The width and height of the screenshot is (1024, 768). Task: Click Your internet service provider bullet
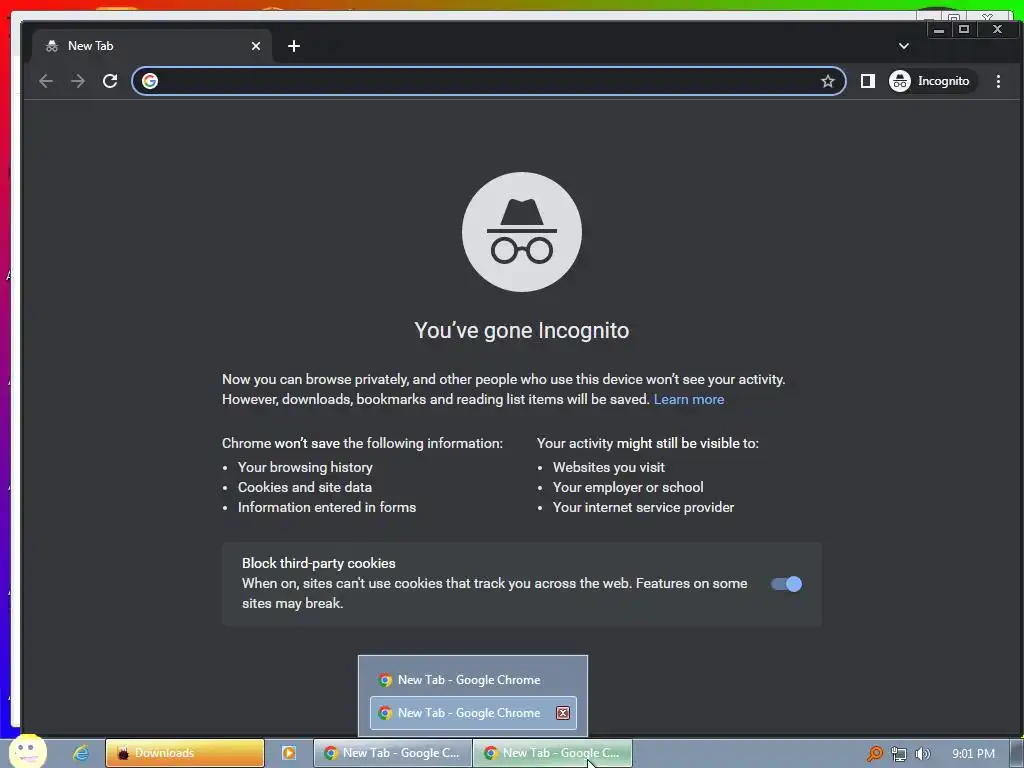[643, 507]
